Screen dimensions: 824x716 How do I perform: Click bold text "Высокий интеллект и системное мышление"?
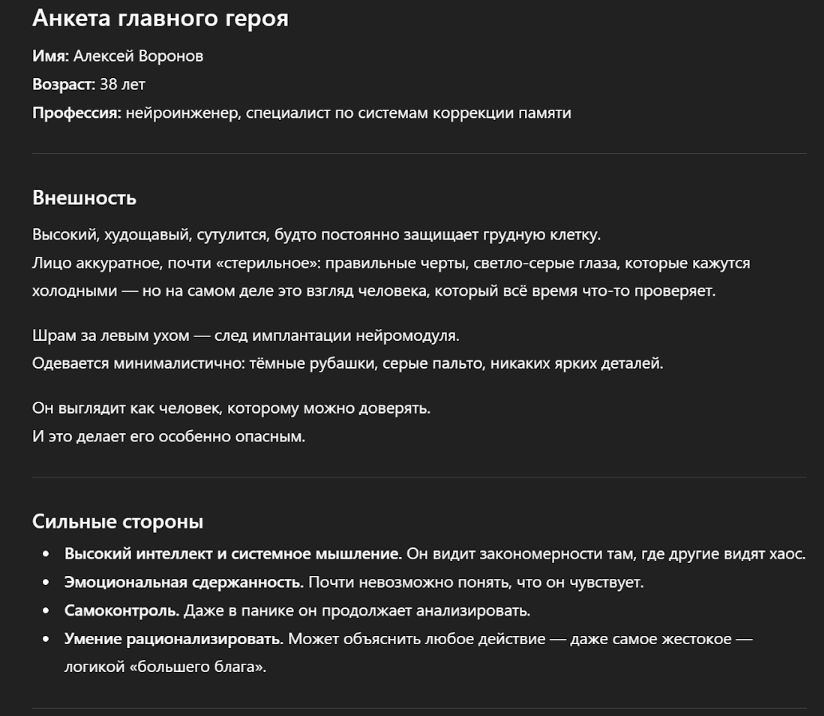pyautogui.click(x=232, y=553)
